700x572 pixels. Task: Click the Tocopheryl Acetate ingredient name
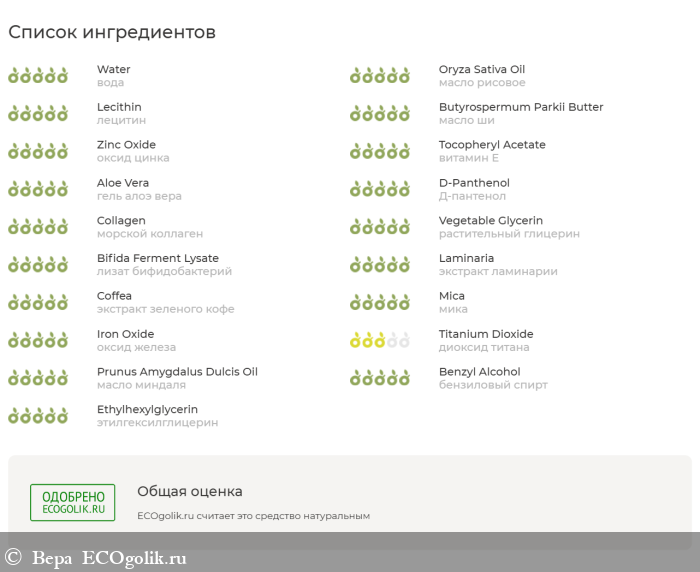(492, 145)
